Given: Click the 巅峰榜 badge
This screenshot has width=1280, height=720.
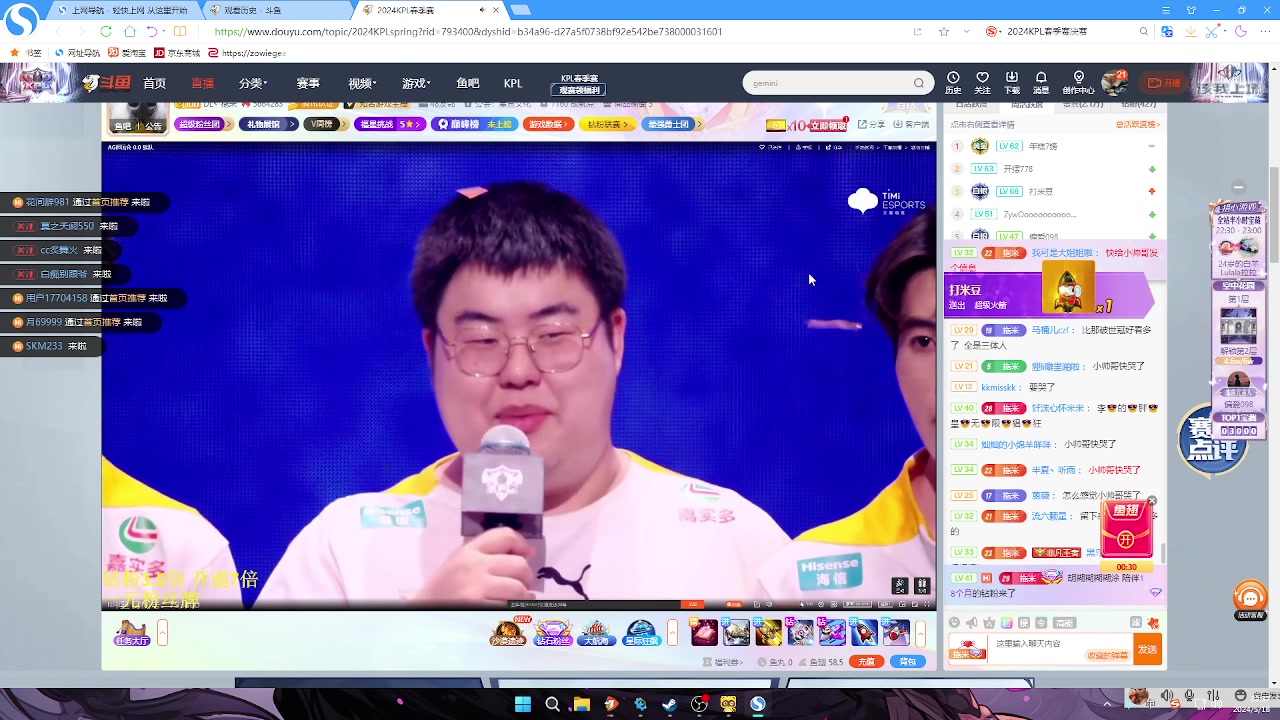Looking at the screenshot, I should (475, 124).
